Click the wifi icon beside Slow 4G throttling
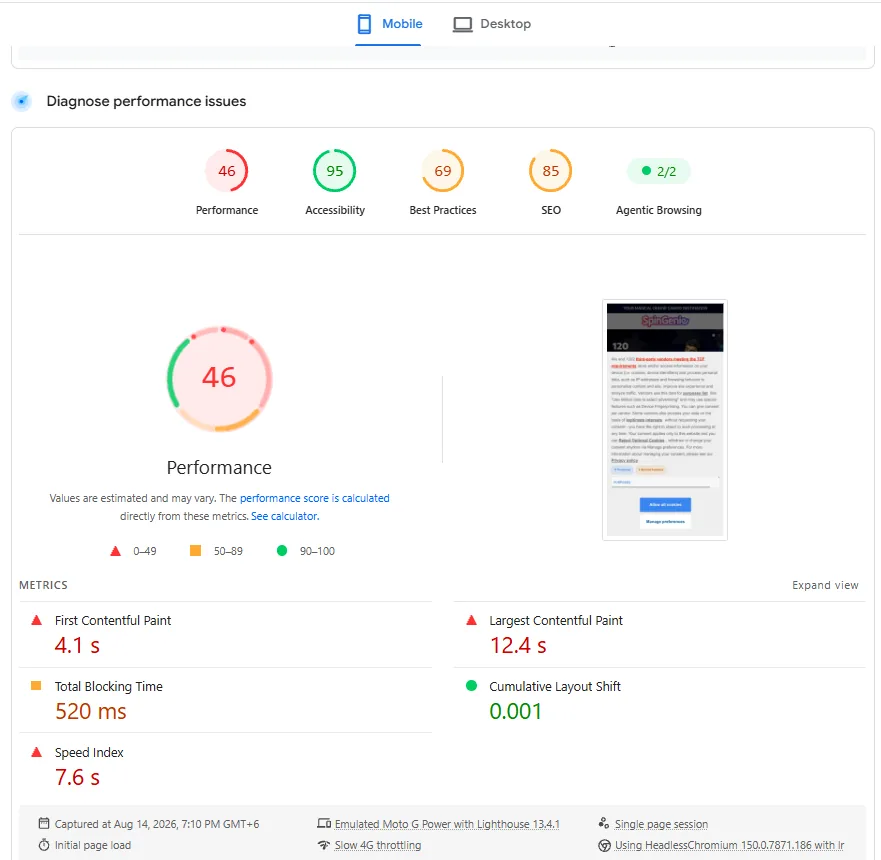The height and width of the screenshot is (860, 881). (x=324, y=845)
